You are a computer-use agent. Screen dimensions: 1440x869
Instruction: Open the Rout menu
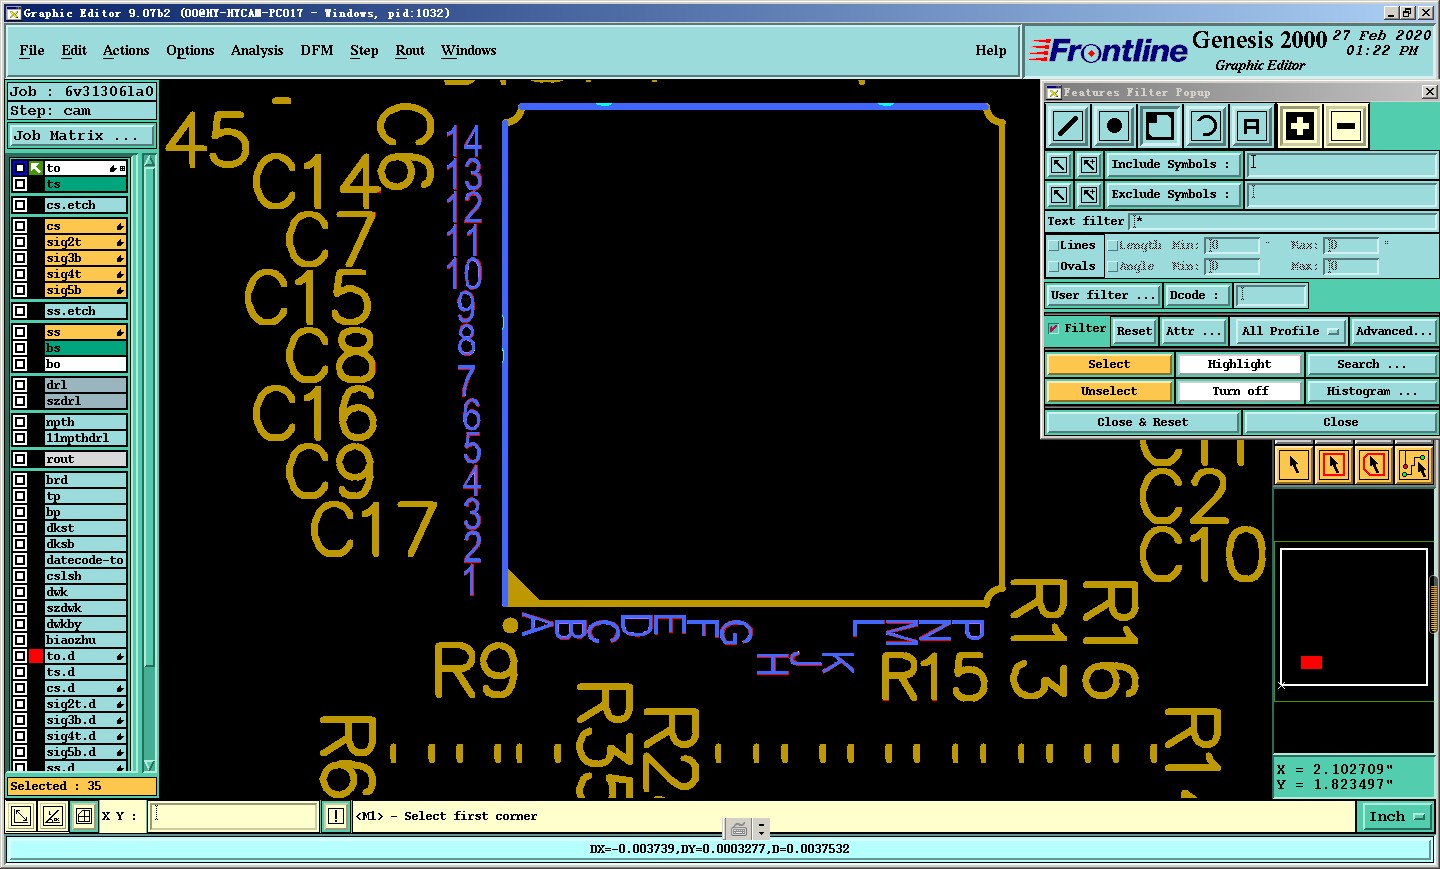click(410, 51)
